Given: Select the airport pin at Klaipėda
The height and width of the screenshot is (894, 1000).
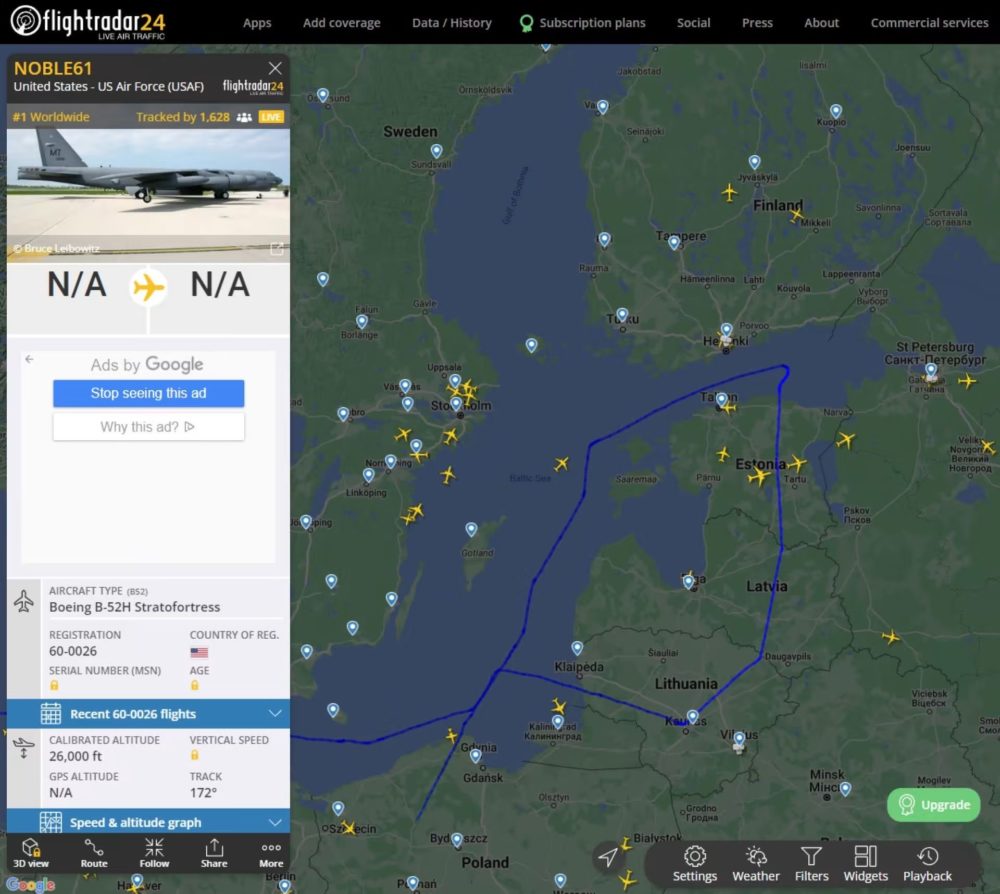Looking at the screenshot, I should (x=577, y=648).
